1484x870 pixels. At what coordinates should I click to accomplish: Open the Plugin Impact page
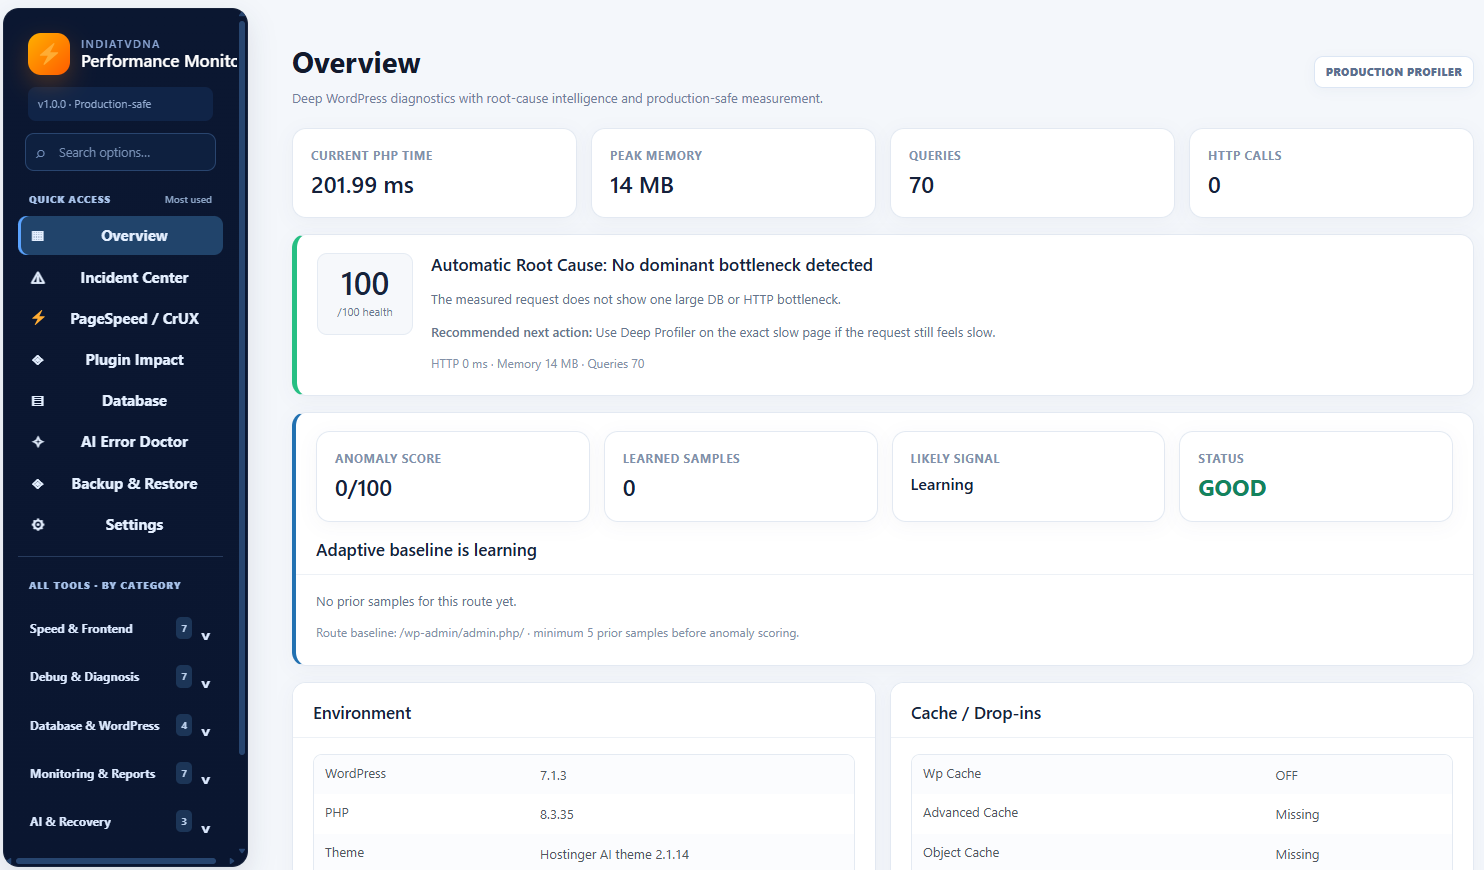(120, 360)
